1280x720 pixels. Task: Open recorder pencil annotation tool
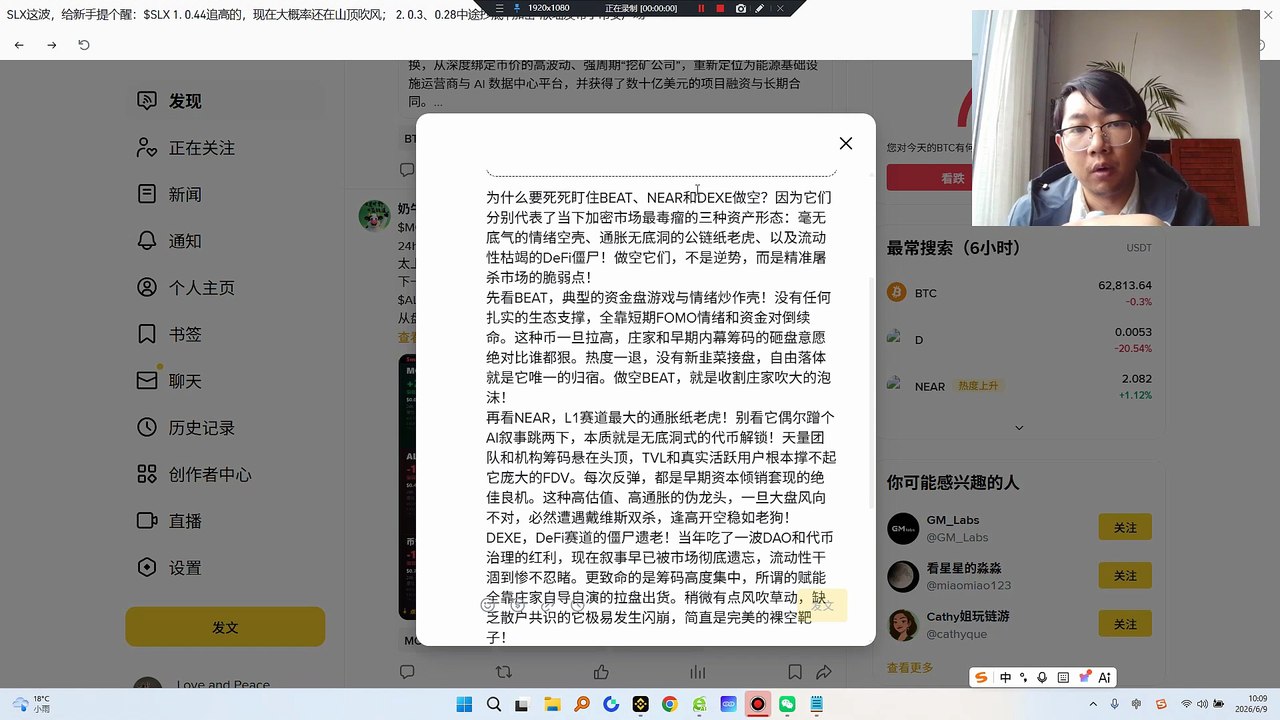coord(760,8)
